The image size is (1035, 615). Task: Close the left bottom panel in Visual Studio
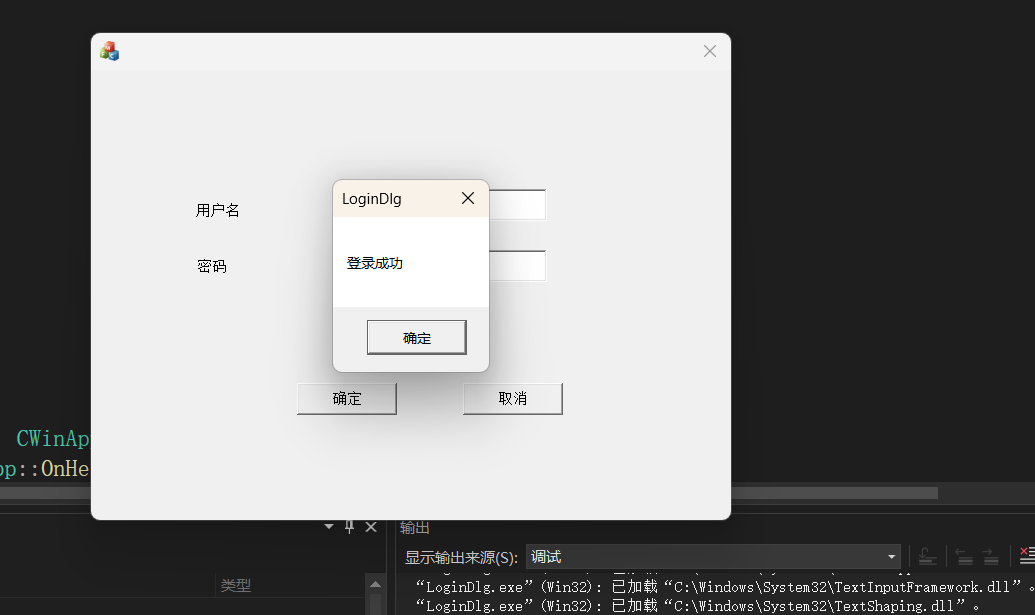click(x=371, y=527)
